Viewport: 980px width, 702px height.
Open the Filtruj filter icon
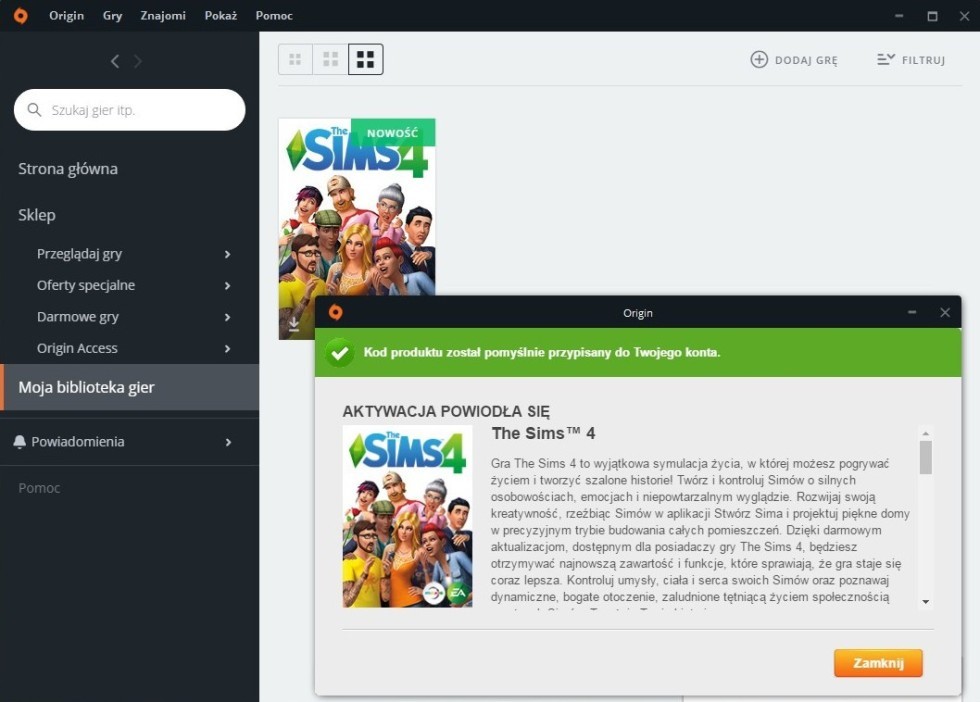[x=886, y=59]
